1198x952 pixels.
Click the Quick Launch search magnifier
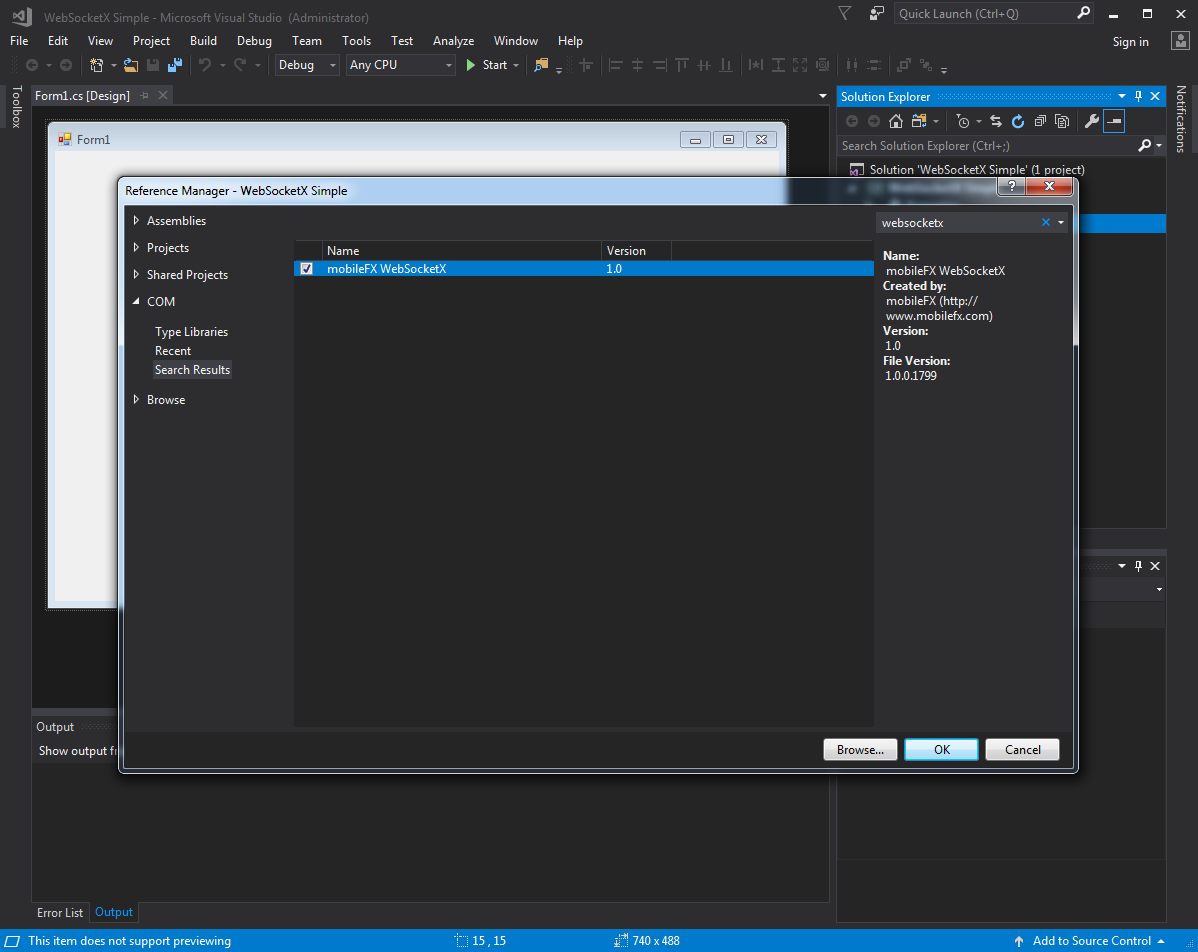click(1083, 14)
